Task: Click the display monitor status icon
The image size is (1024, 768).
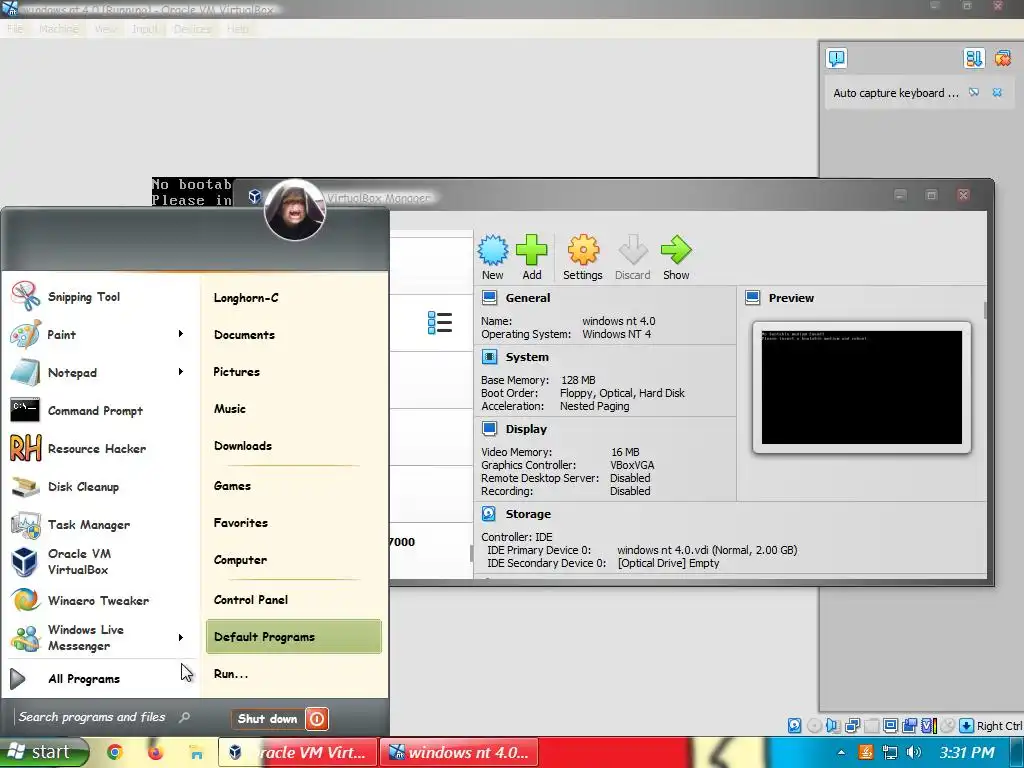Action: [890, 726]
